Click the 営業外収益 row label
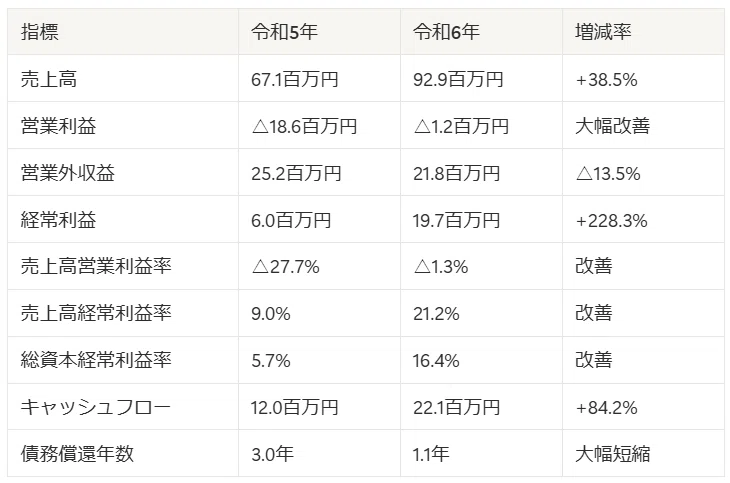The height and width of the screenshot is (483, 730). click(x=68, y=173)
